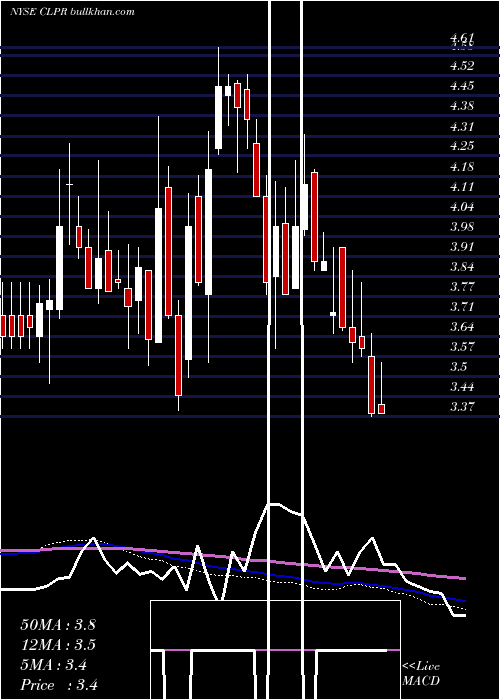Click the 4.25 price axis label
The width and height of the screenshot is (500, 700).
462,146
